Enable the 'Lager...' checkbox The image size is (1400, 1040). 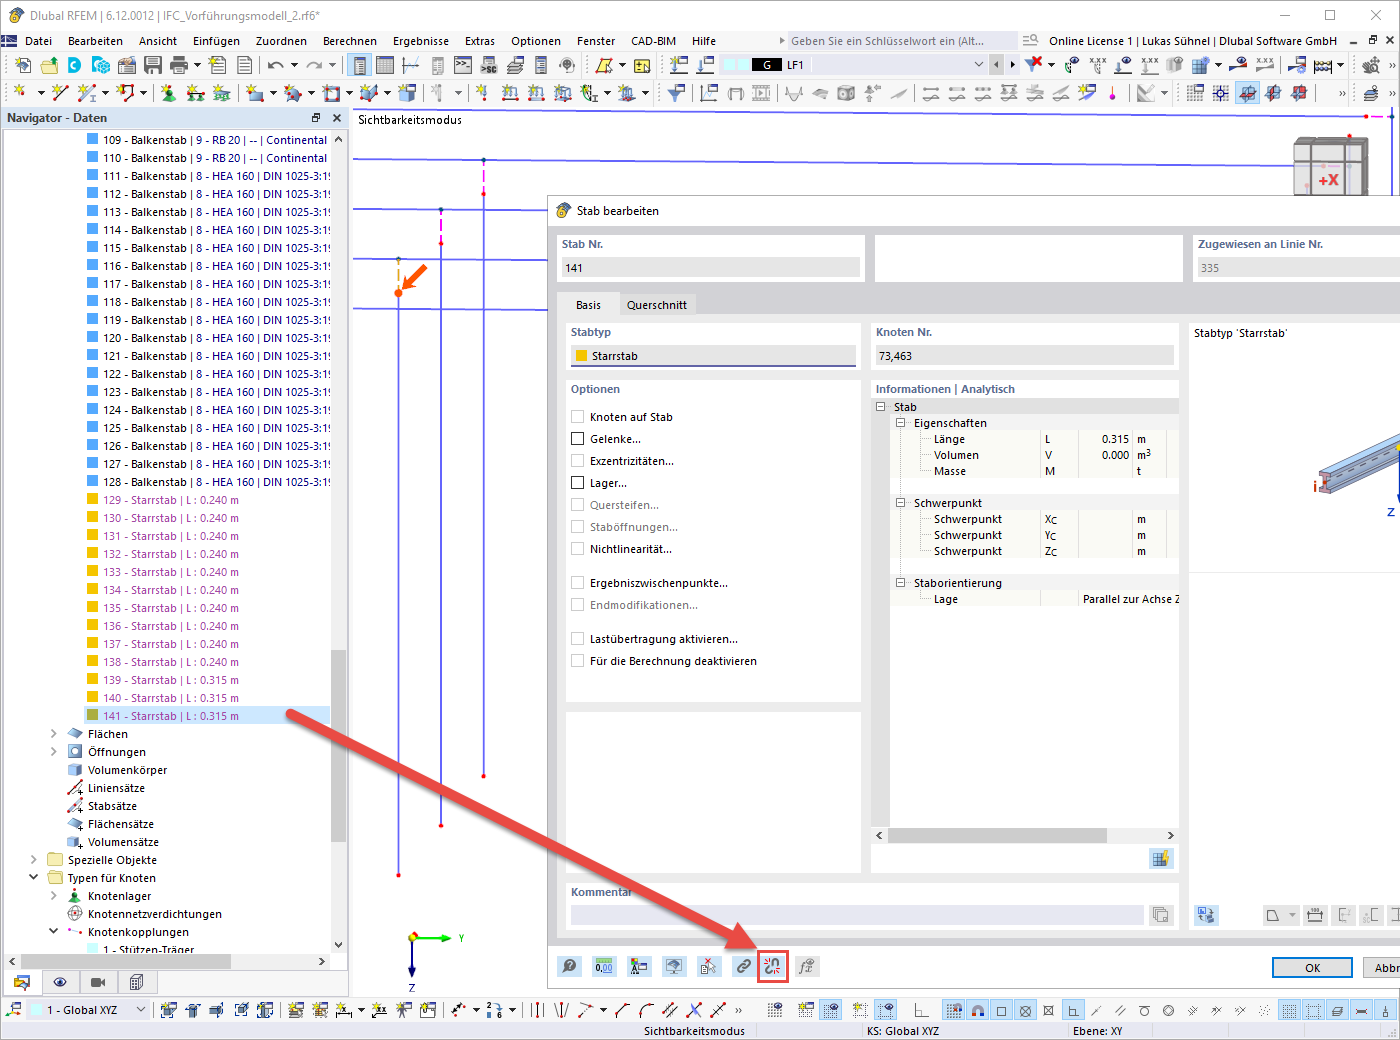(x=577, y=483)
